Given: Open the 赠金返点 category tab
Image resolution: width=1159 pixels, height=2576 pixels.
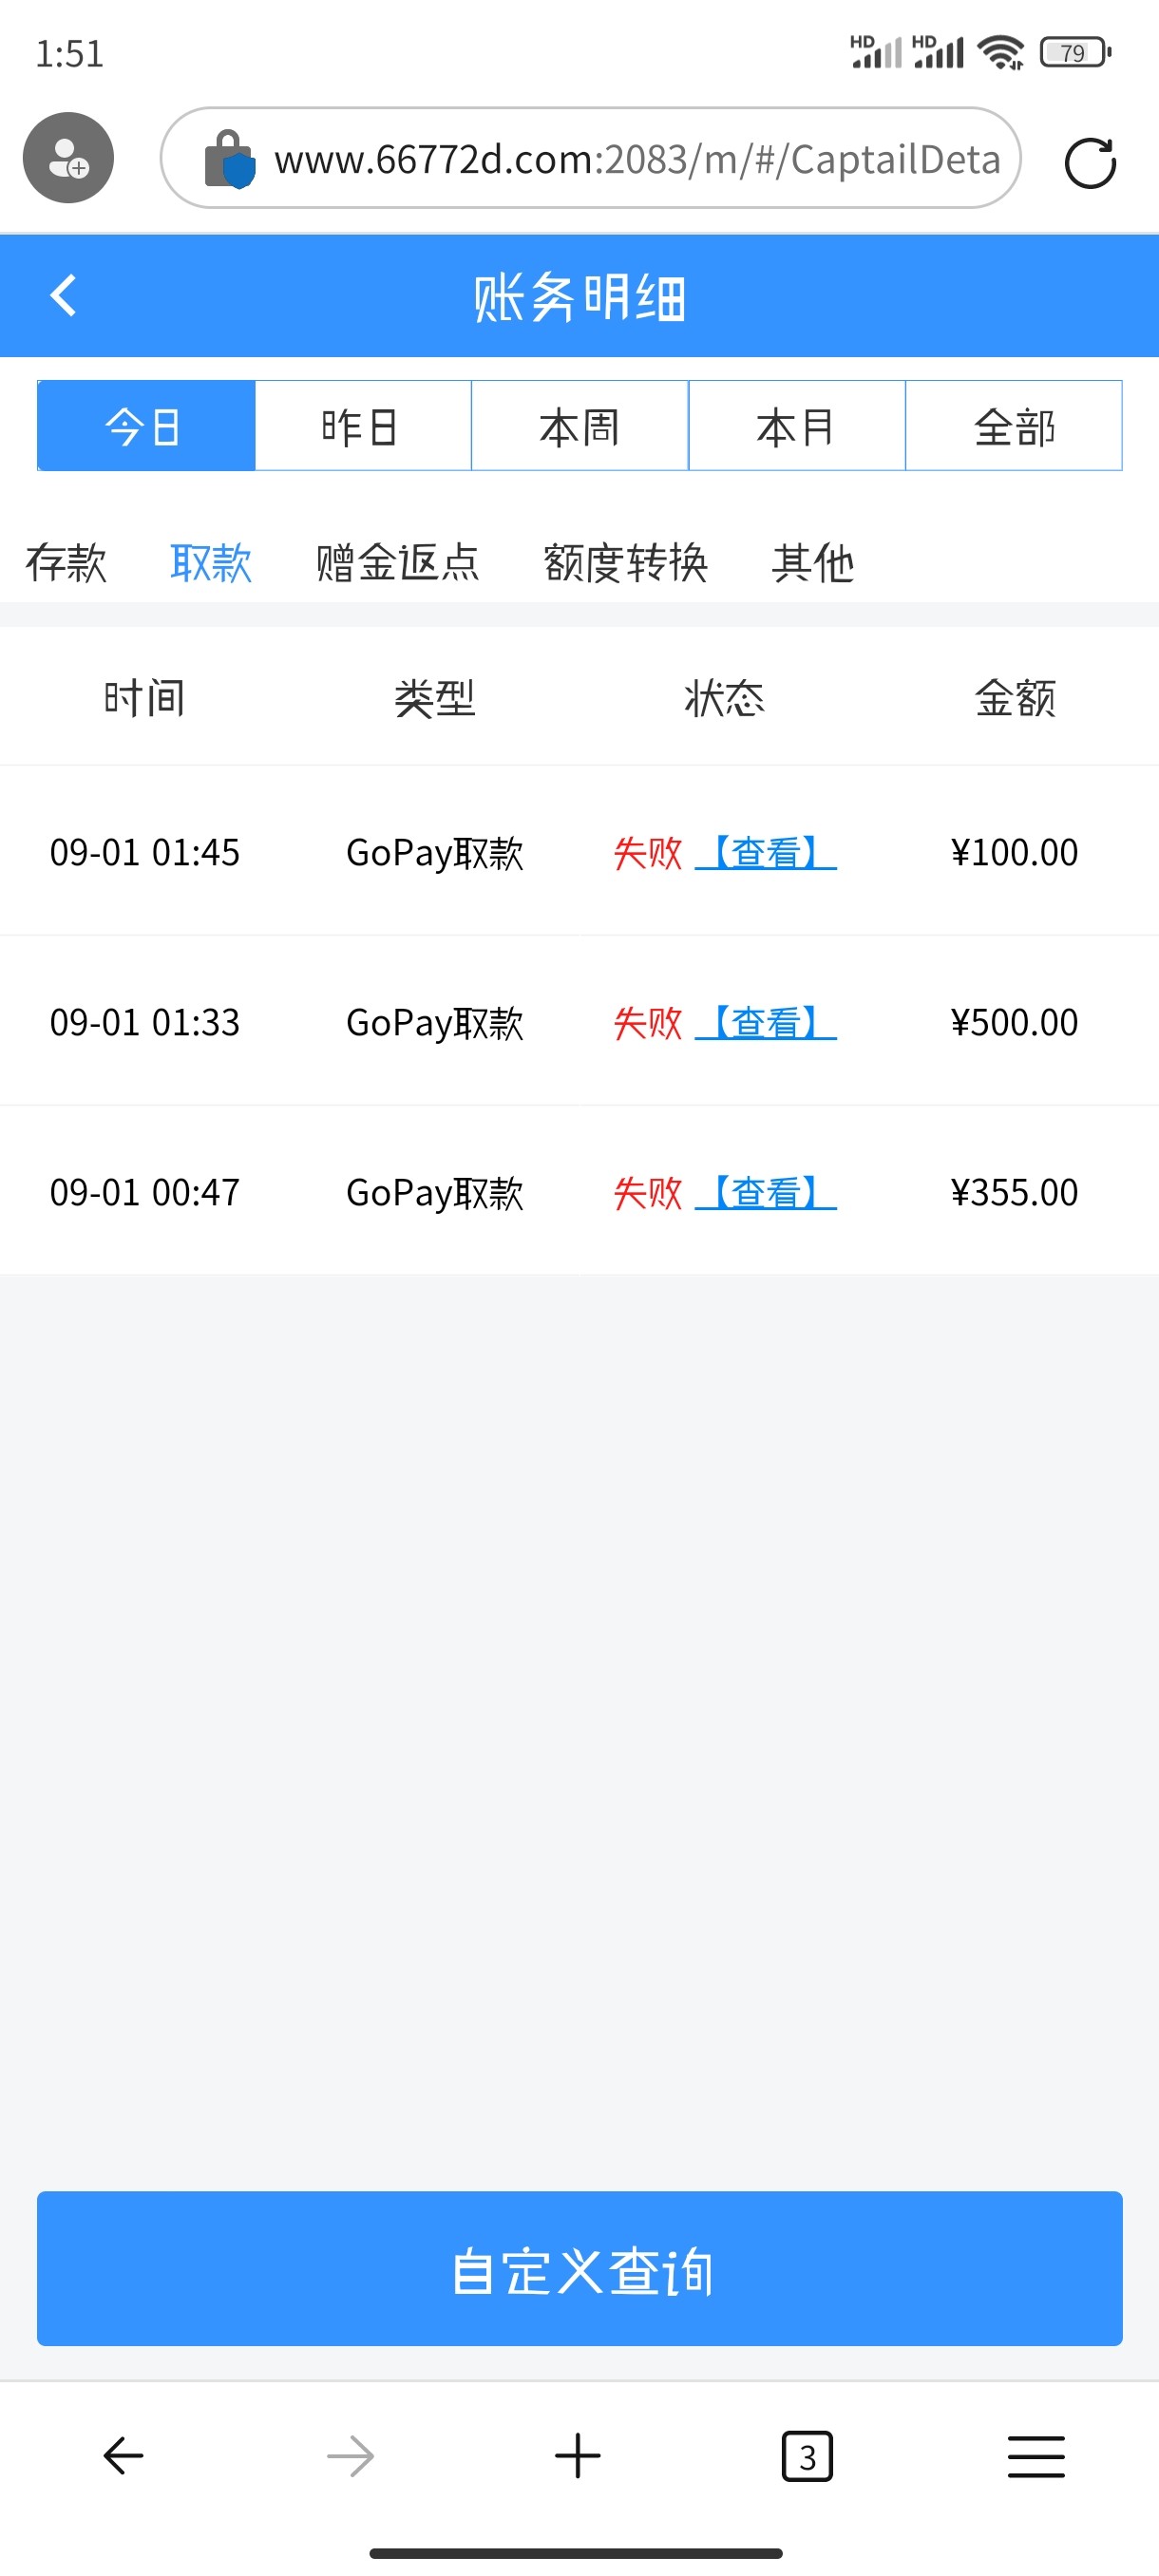Looking at the screenshot, I should [x=397, y=562].
